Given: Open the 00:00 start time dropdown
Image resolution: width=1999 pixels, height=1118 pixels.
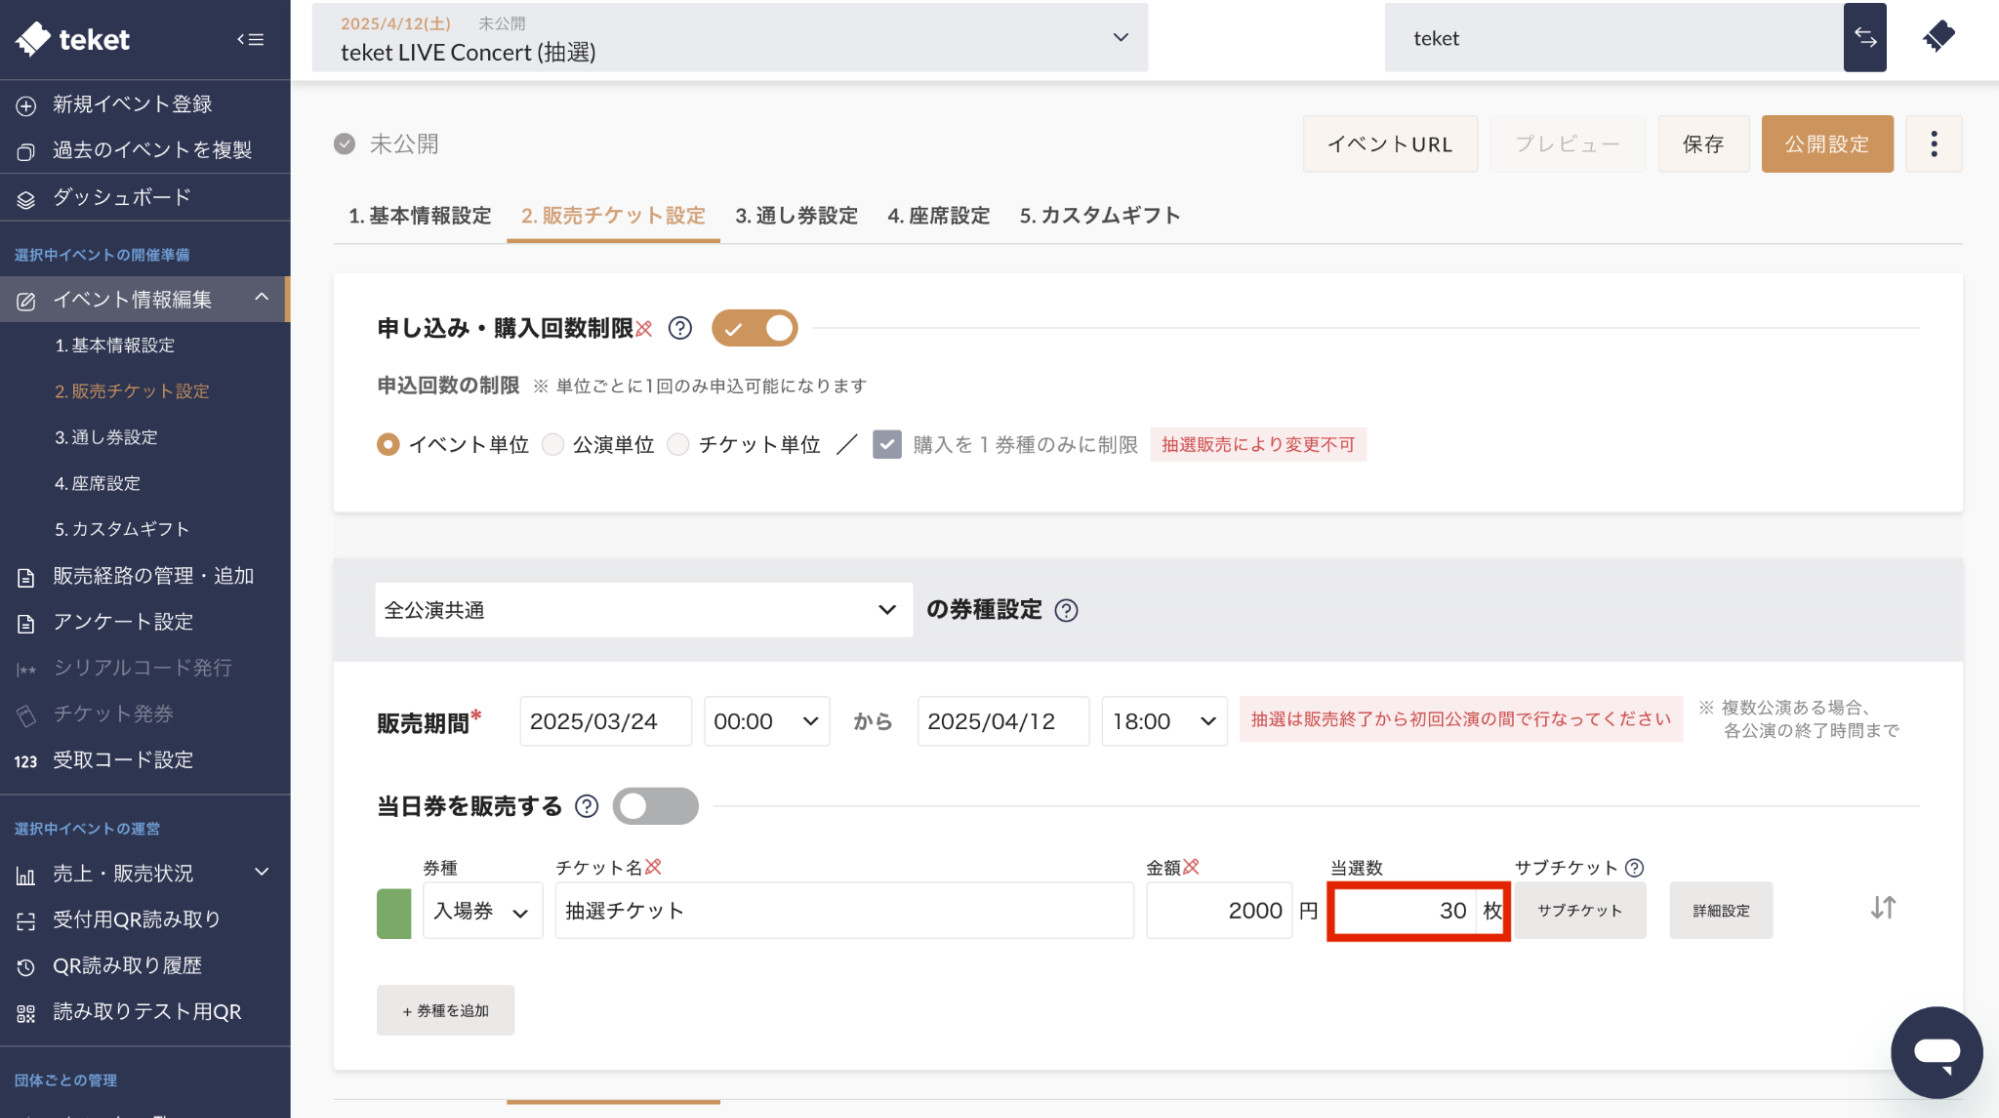Looking at the screenshot, I should click(x=767, y=721).
